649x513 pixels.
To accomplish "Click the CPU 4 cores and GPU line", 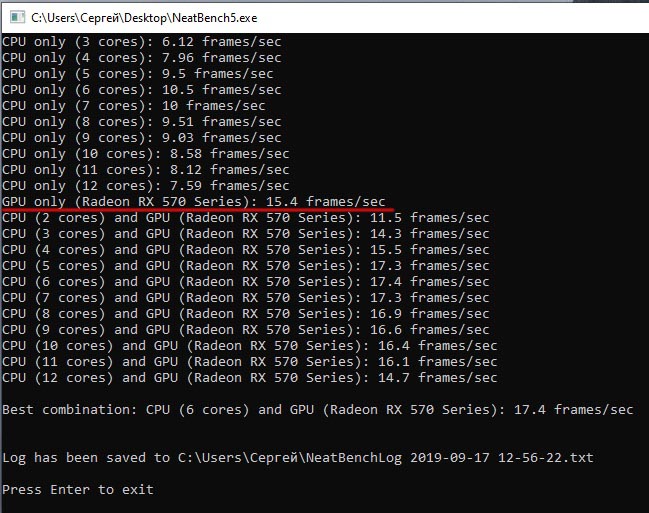I will [246, 250].
